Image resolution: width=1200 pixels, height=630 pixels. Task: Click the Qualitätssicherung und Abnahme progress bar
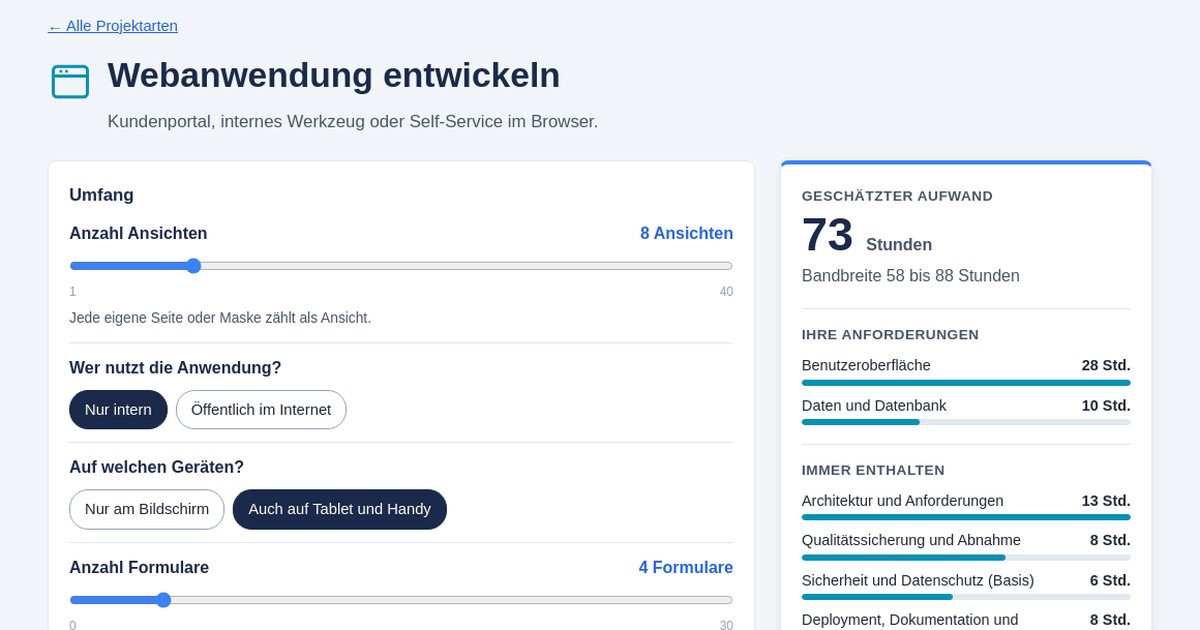(x=966, y=557)
